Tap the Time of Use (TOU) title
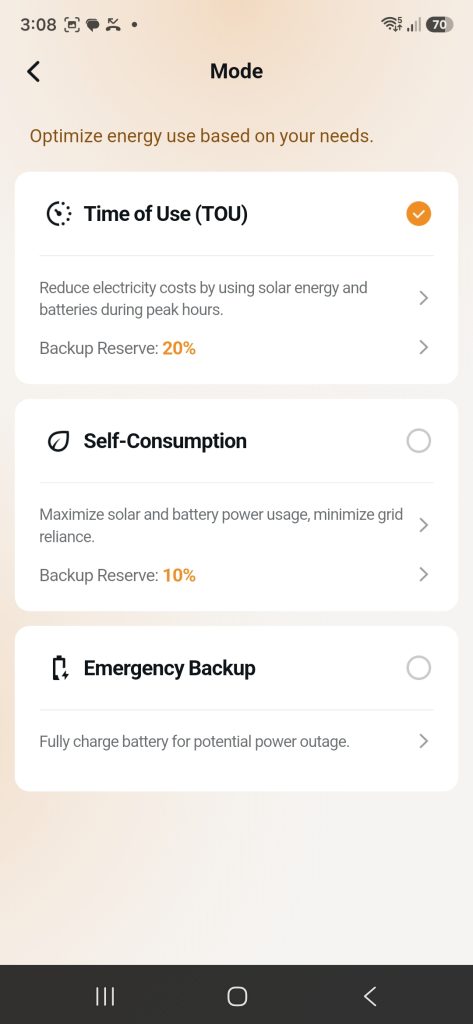 pos(166,214)
